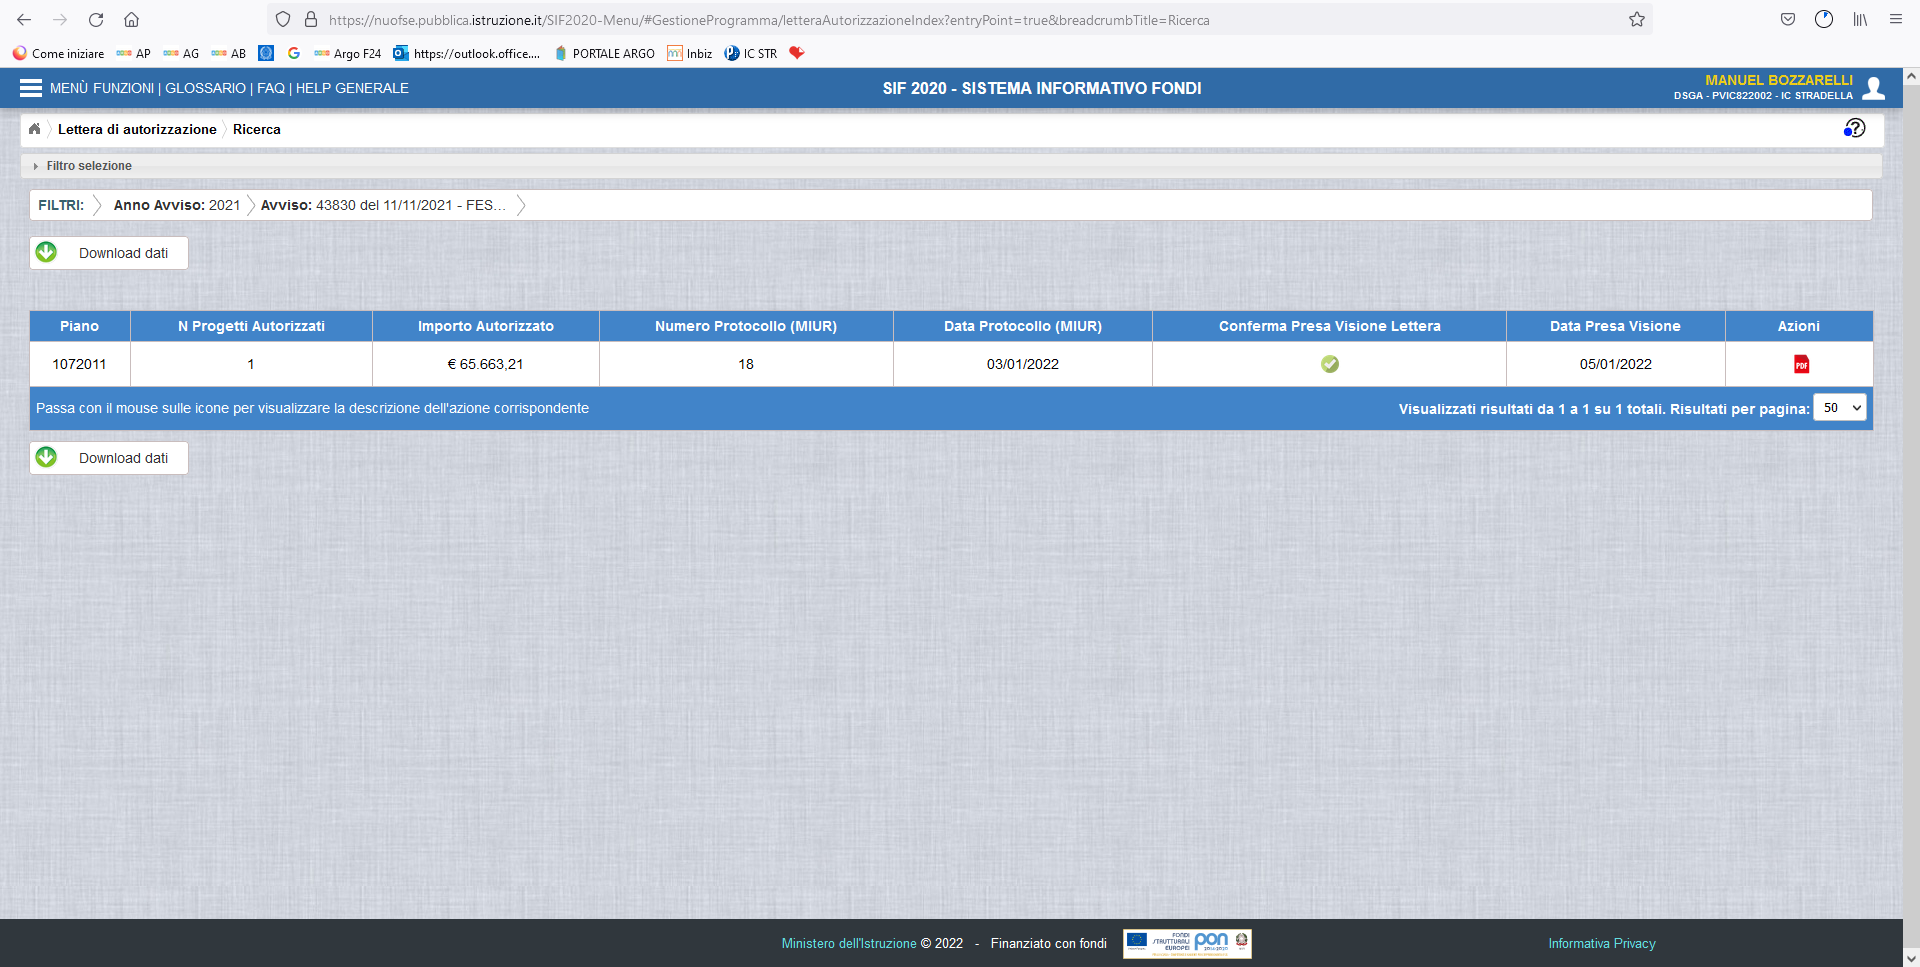
Task: Click the top Download dati button
Action: click(x=109, y=253)
